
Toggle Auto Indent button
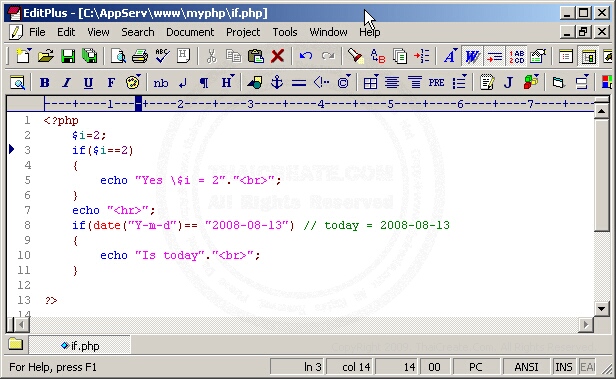[494, 56]
